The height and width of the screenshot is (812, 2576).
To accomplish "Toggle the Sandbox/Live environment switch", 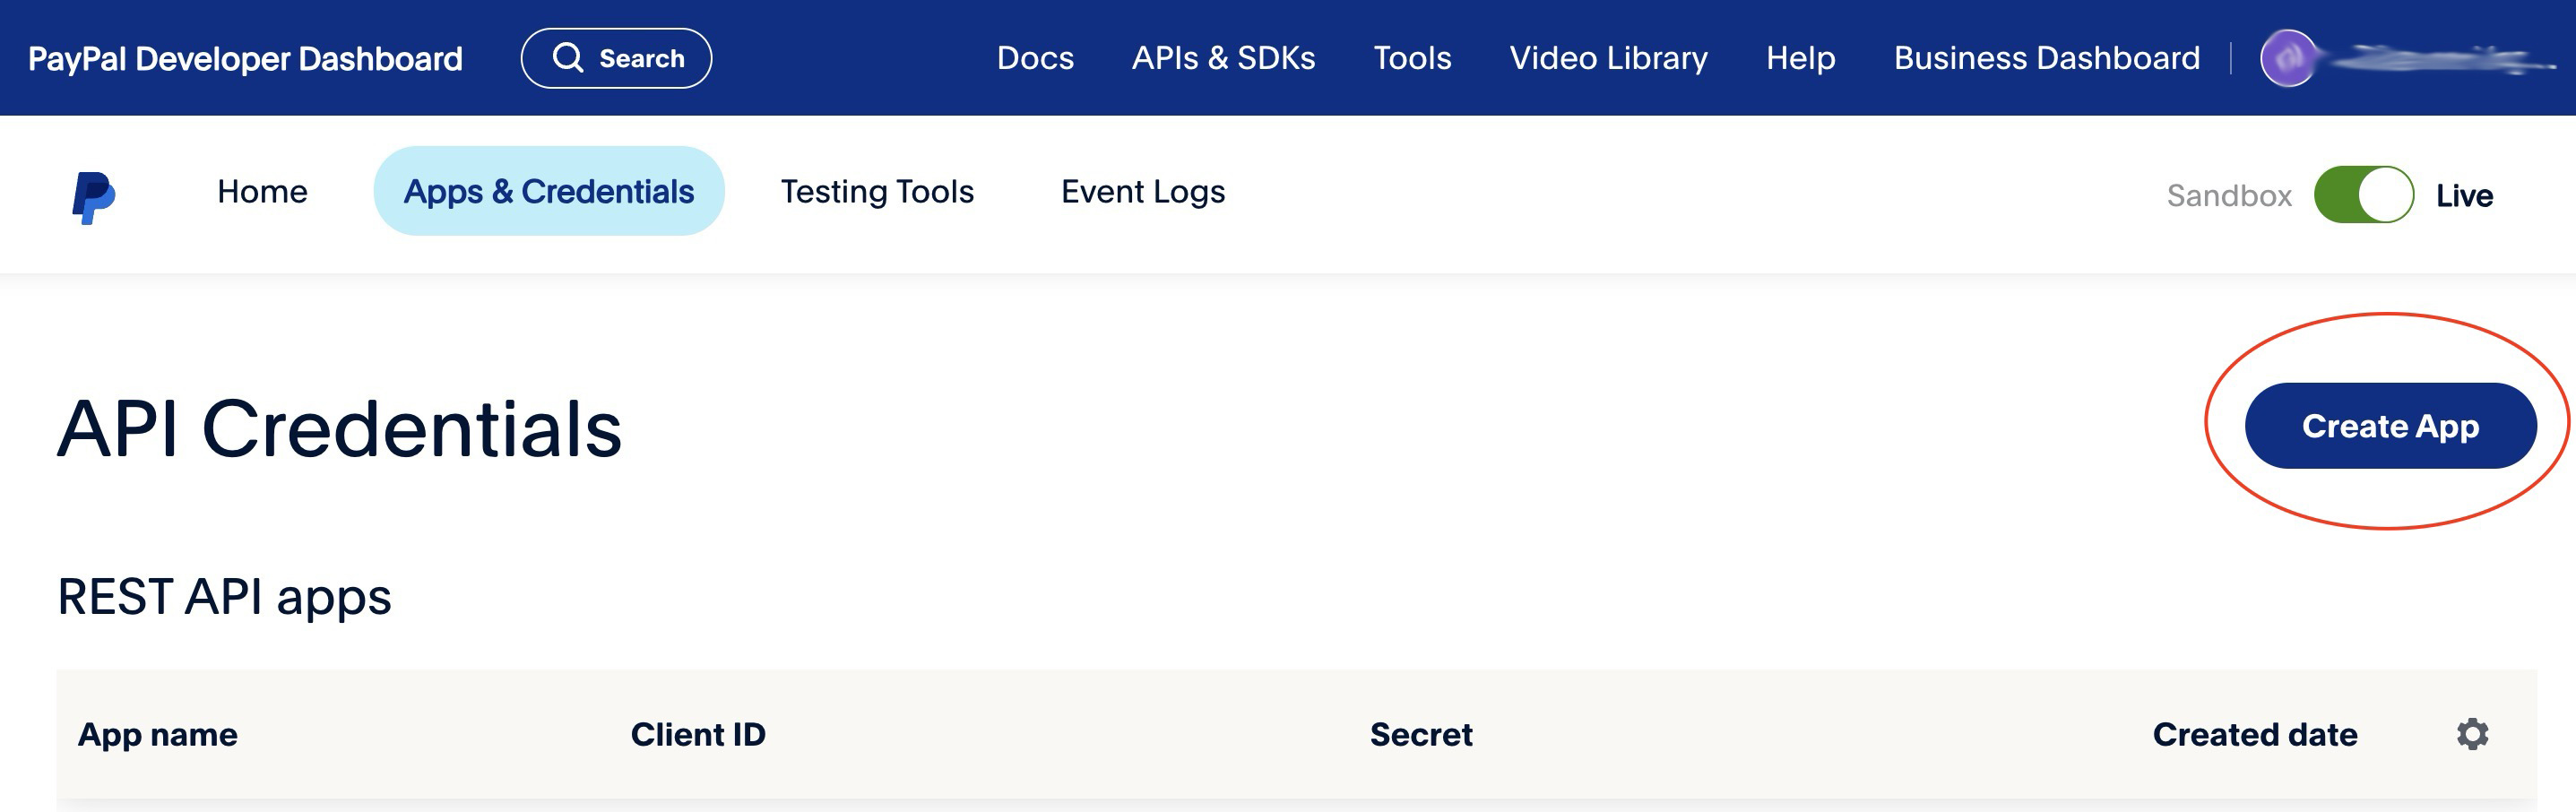I will 2363,195.
